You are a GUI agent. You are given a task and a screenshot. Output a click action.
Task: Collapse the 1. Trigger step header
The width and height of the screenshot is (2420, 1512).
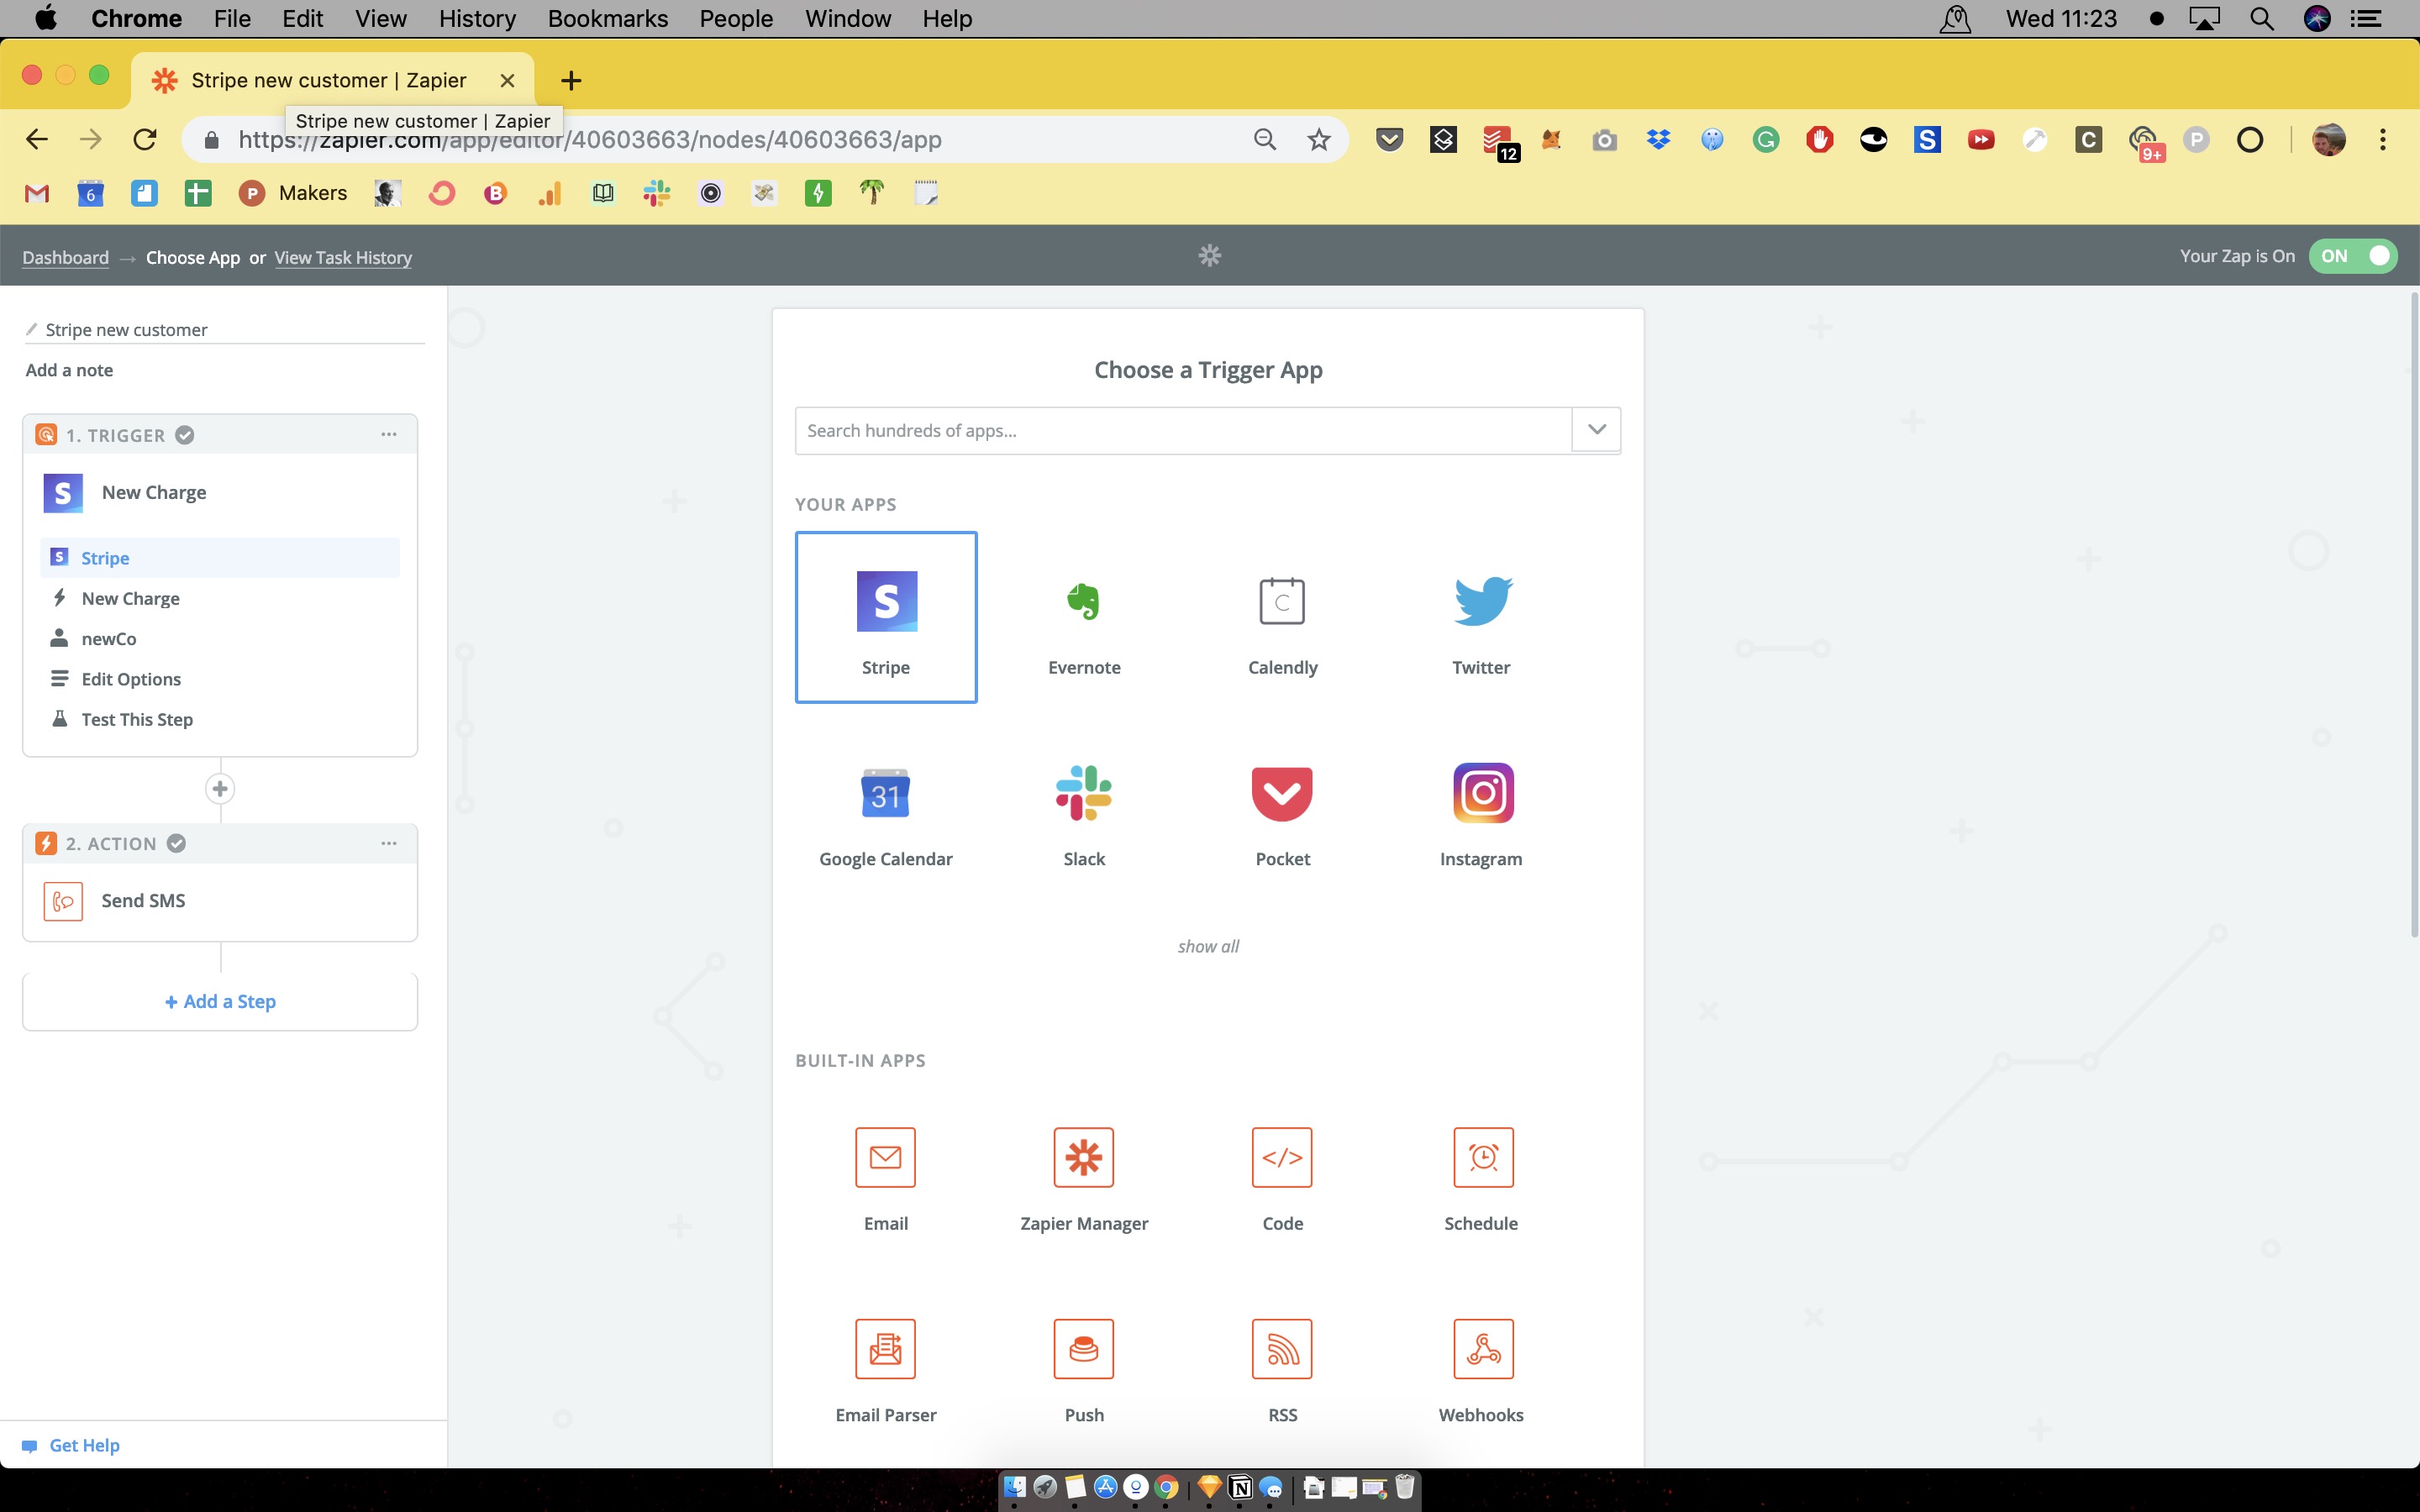(x=220, y=434)
